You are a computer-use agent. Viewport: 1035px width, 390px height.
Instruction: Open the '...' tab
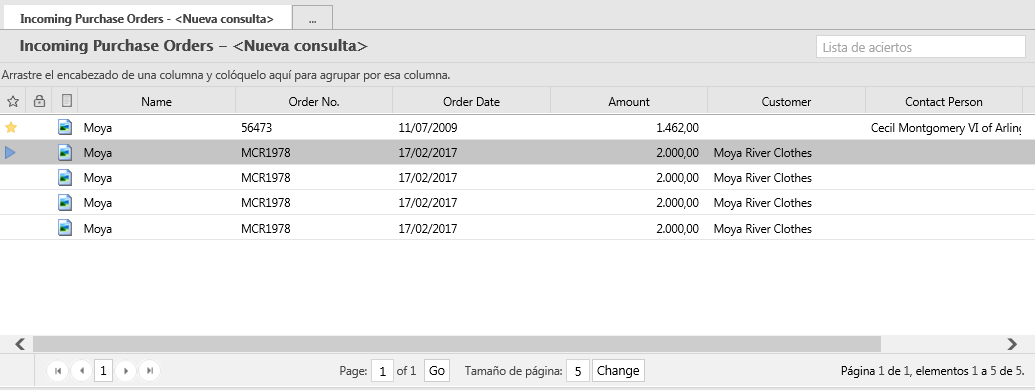(312, 18)
